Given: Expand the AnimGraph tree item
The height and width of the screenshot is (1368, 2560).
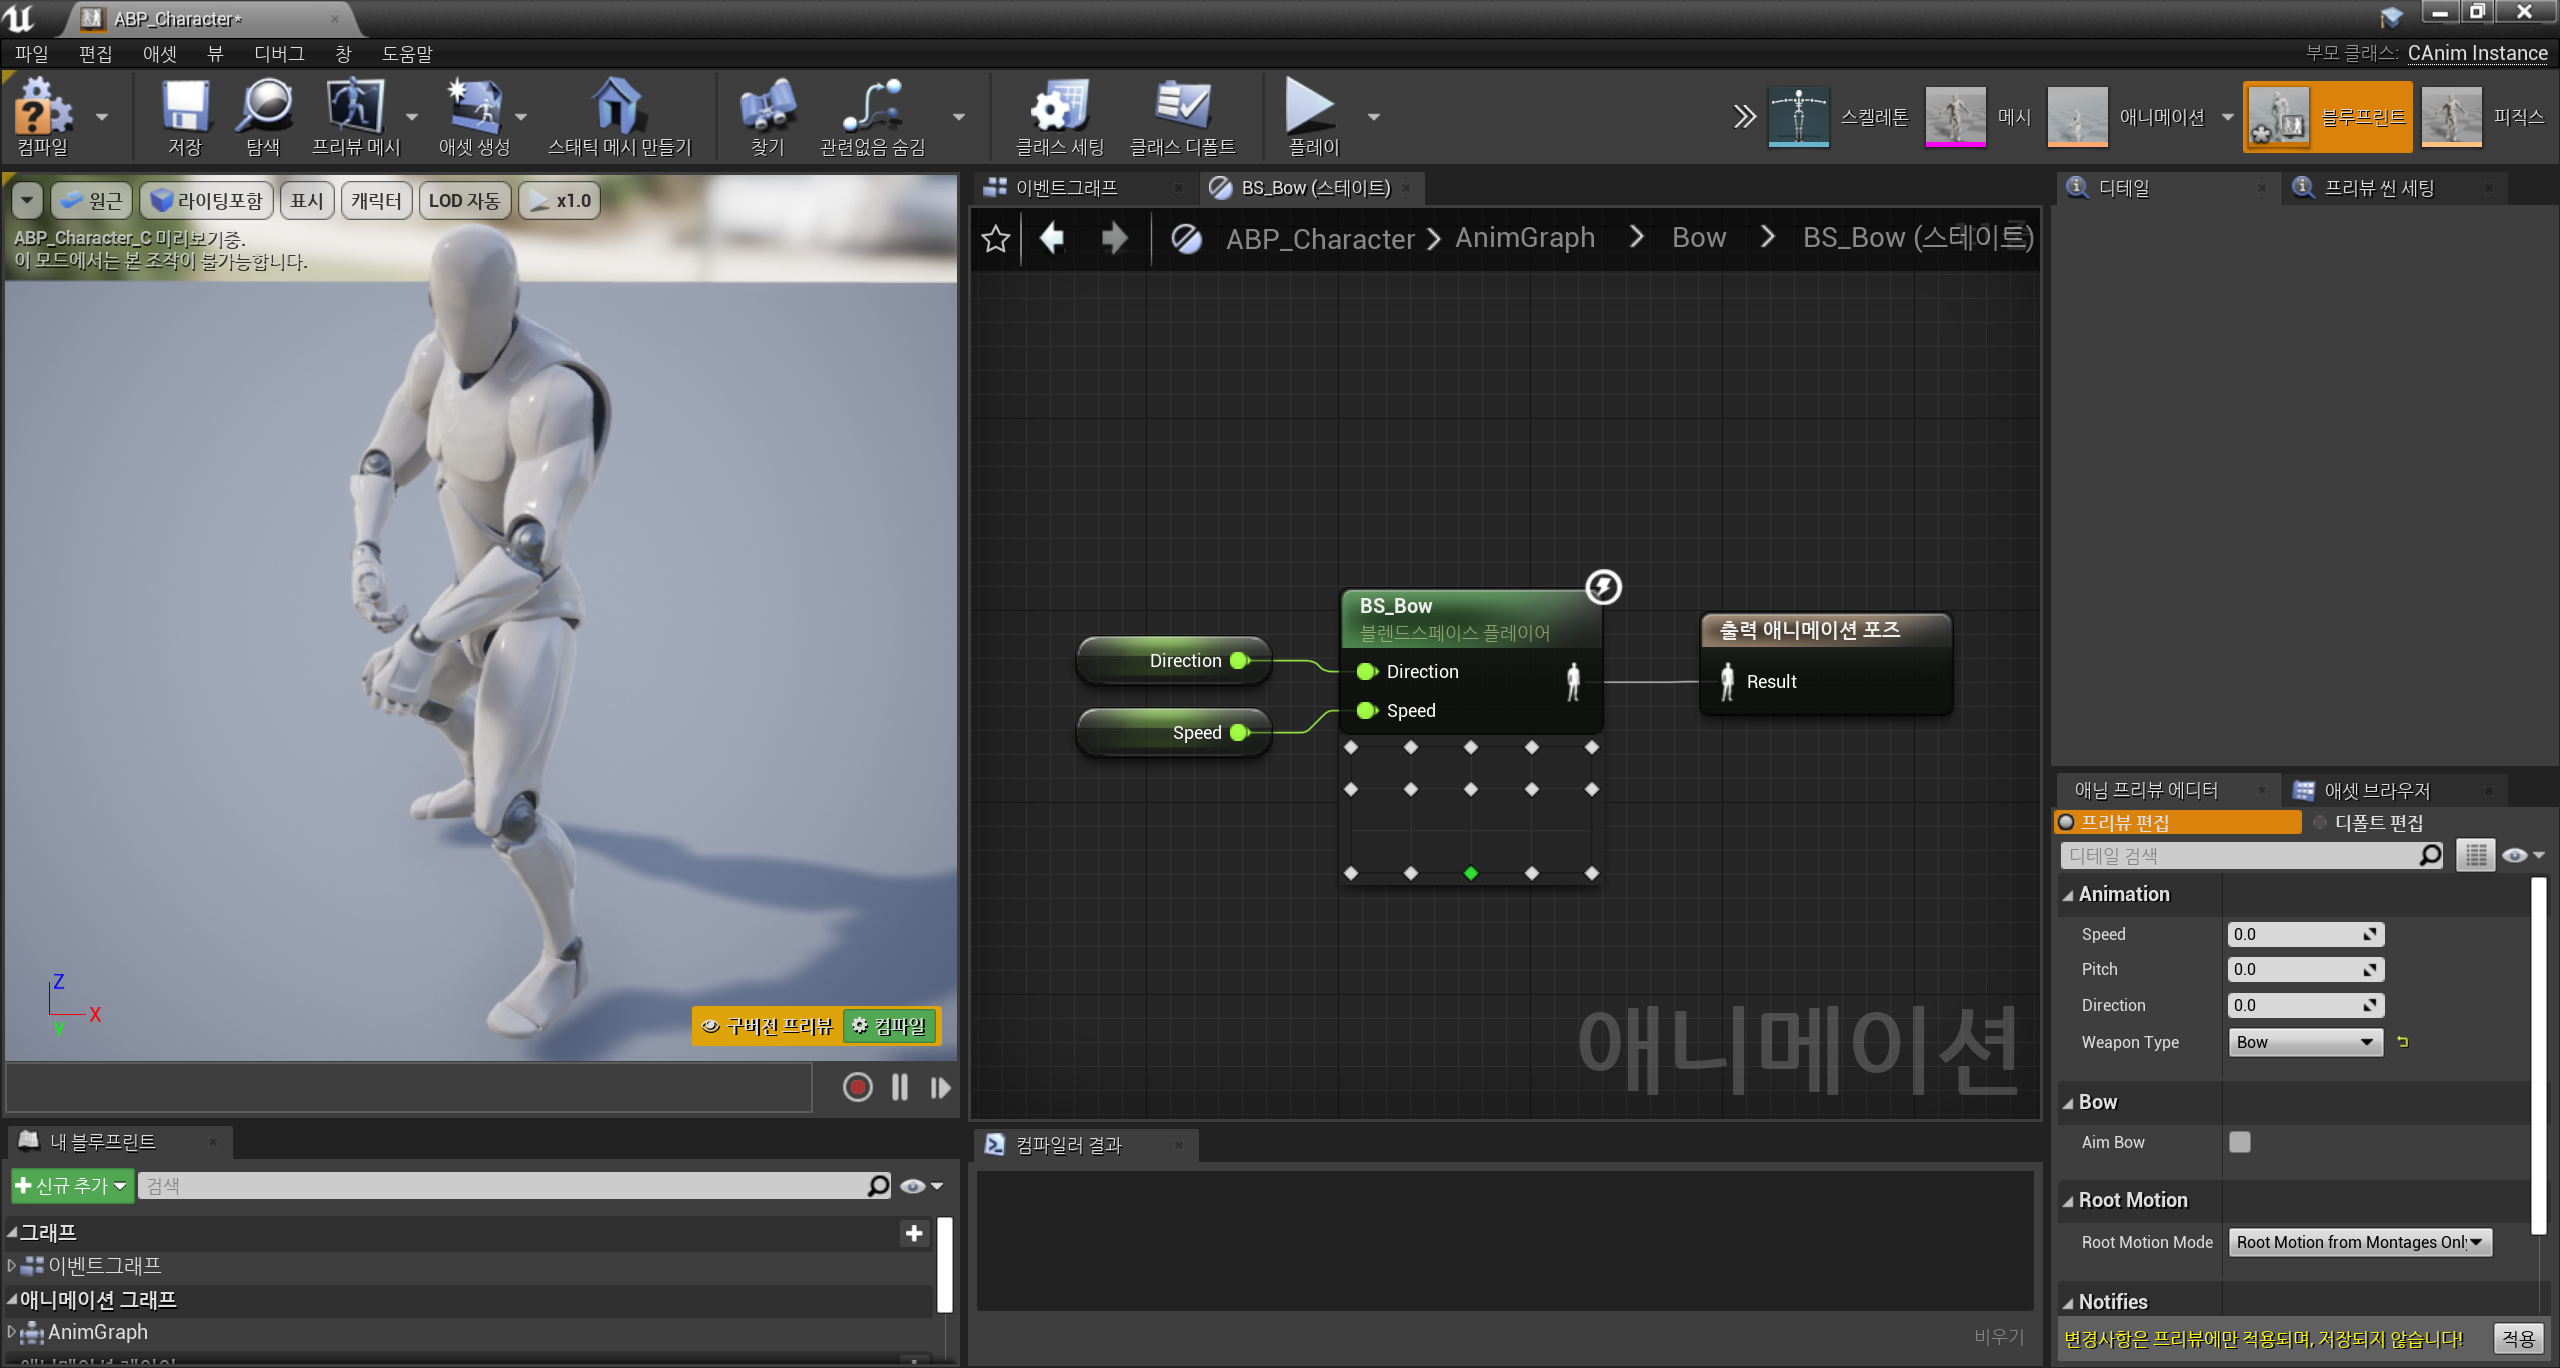Looking at the screenshot, I should [x=12, y=1332].
